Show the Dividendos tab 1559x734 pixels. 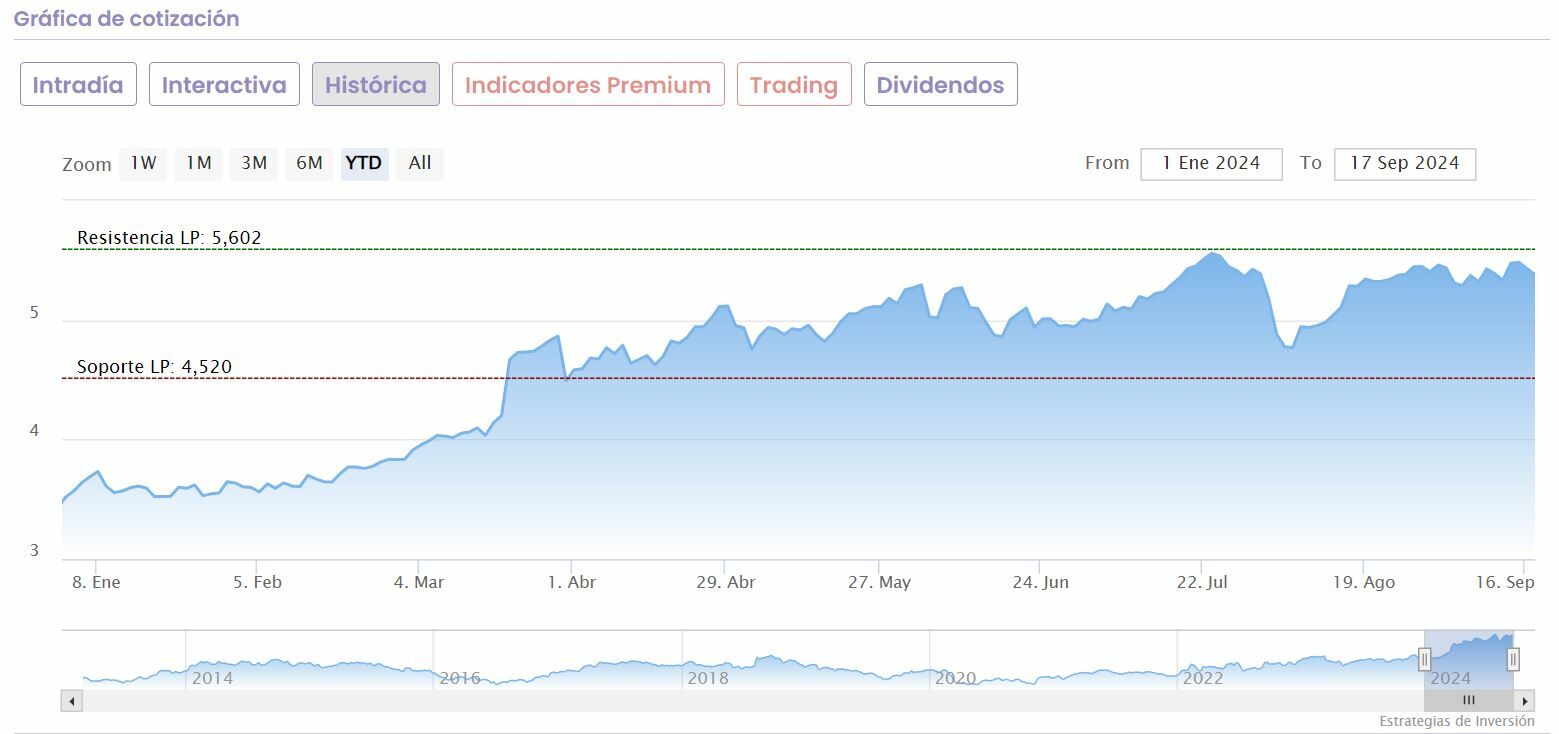coord(940,85)
